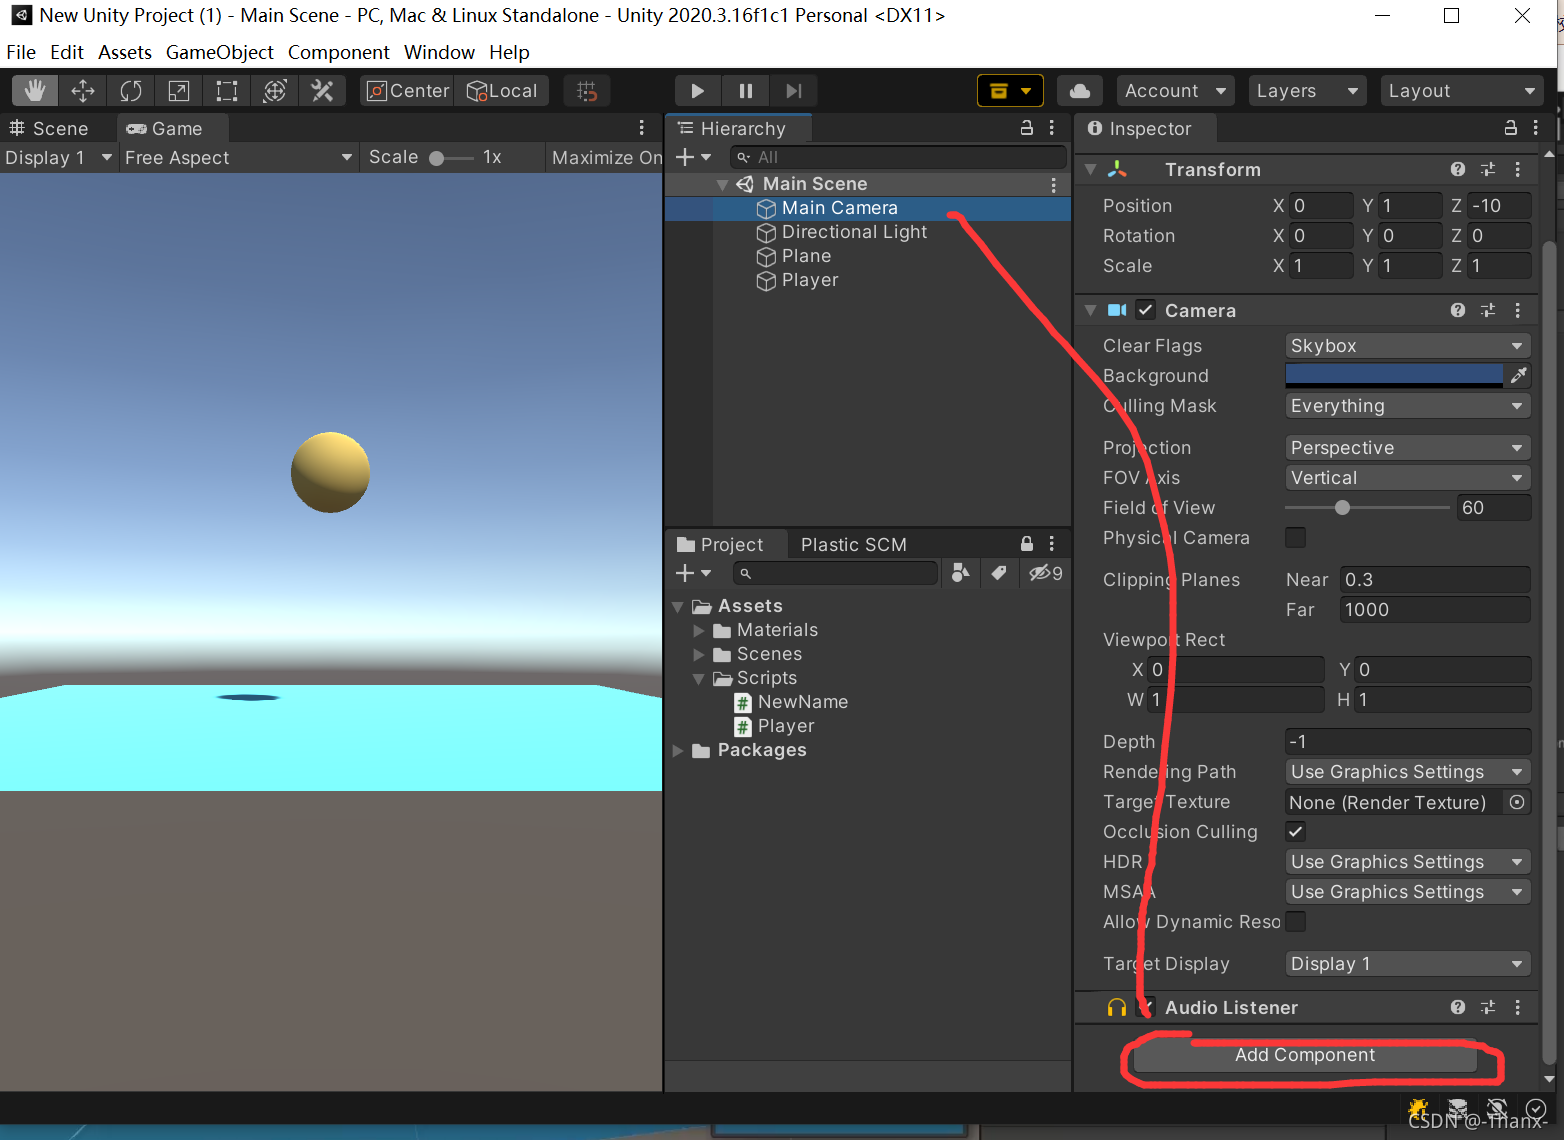Select the Rect transform tool
Screen dimensions: 1564x1140
[227, 91]
